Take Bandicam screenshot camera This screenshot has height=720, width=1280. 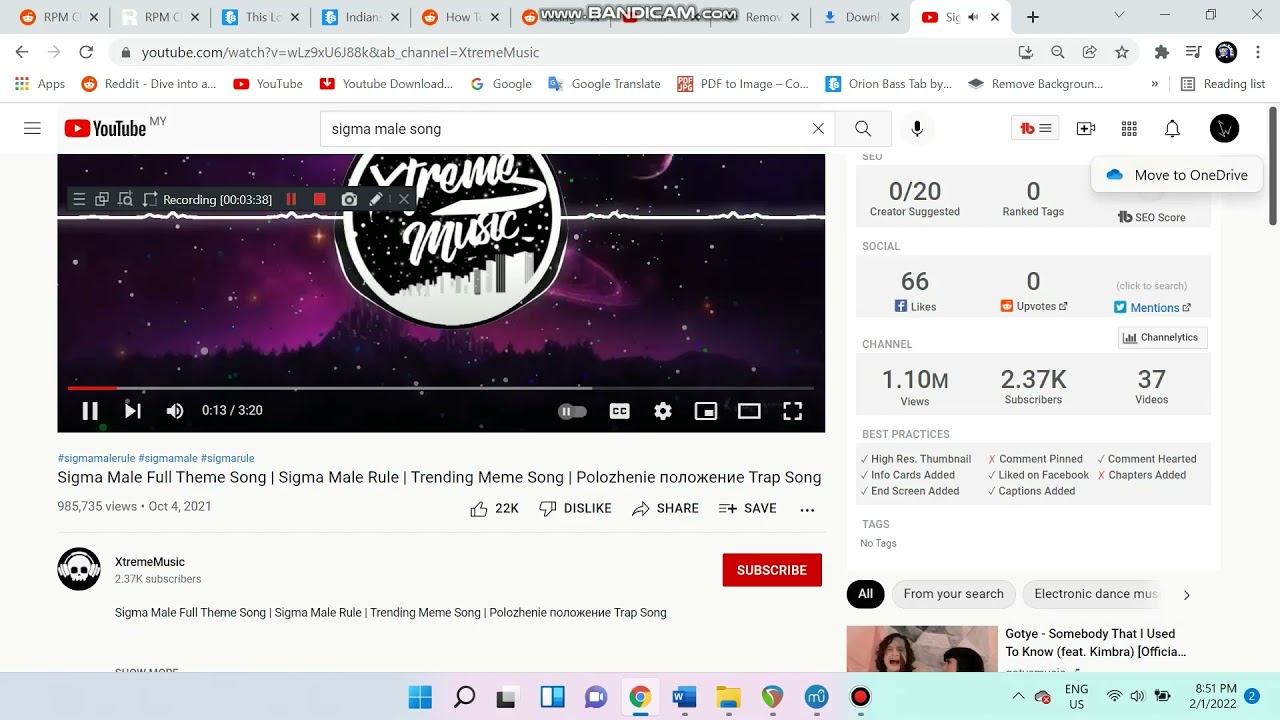tap(349, 199)
